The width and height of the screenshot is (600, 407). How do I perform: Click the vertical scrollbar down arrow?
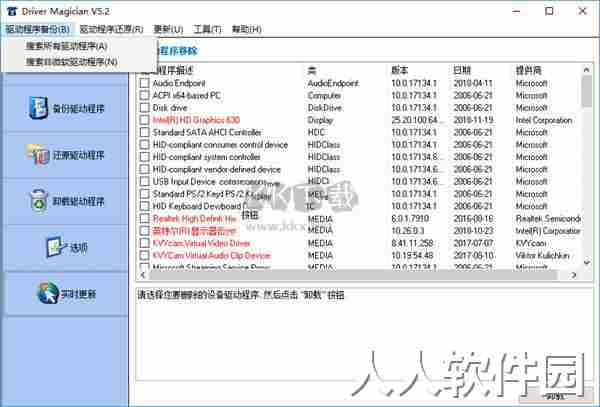586,262
